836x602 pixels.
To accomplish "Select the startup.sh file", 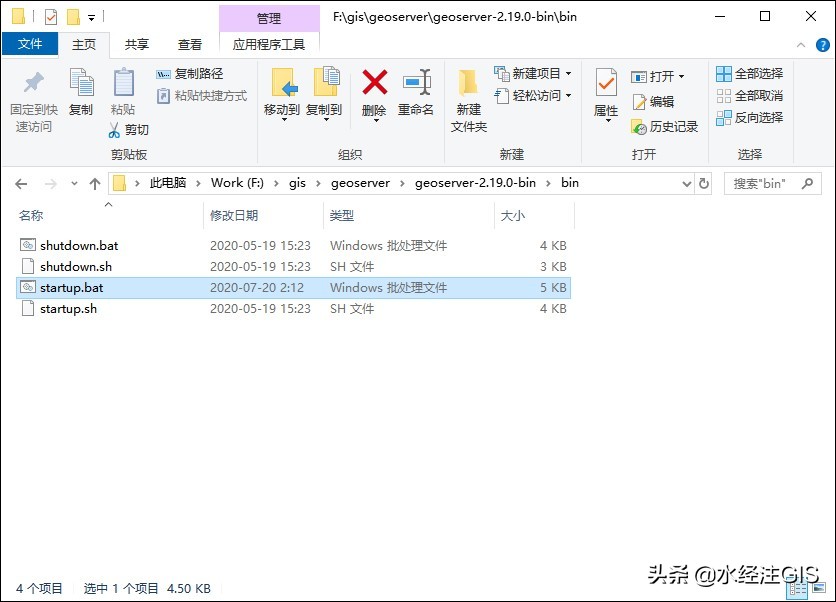I will 293,309.
